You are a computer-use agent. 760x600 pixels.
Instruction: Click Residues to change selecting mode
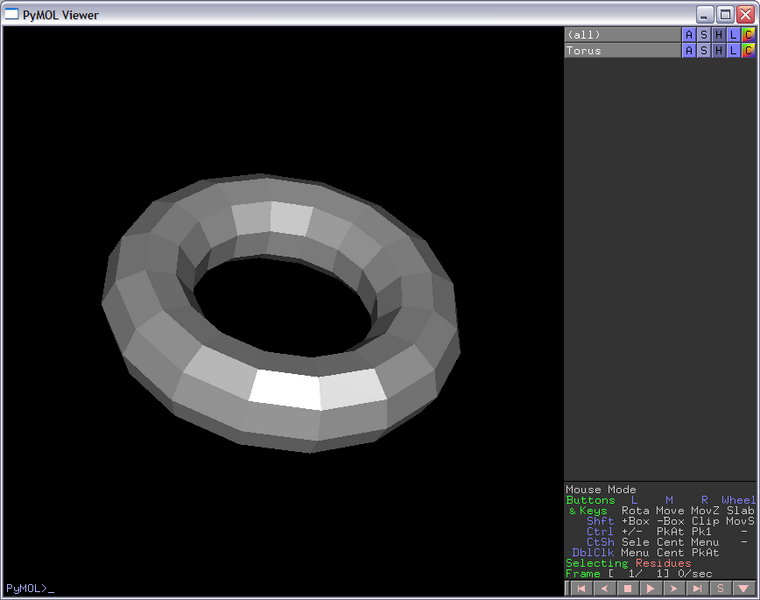pyautogui.click(x=662, y=564)
